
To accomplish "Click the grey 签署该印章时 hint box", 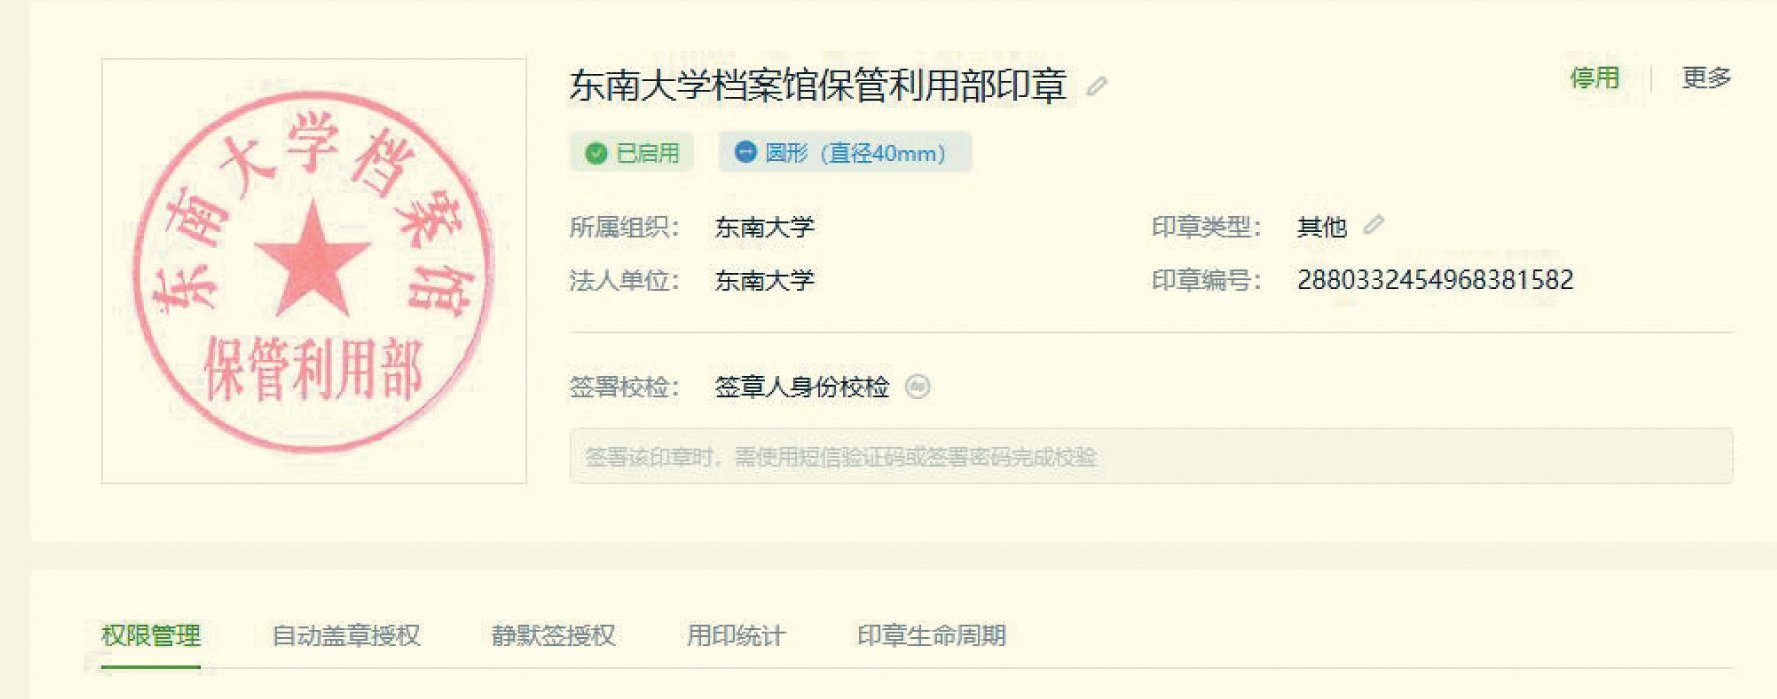I will tap(1151, 456).
